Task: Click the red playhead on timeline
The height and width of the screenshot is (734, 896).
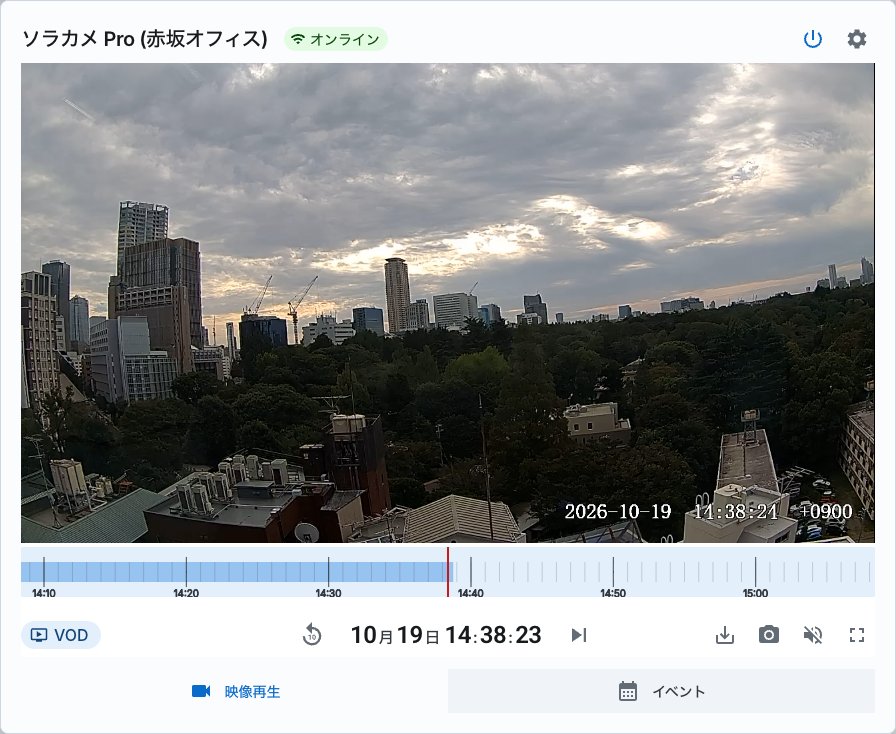Action: pos(448,572)
